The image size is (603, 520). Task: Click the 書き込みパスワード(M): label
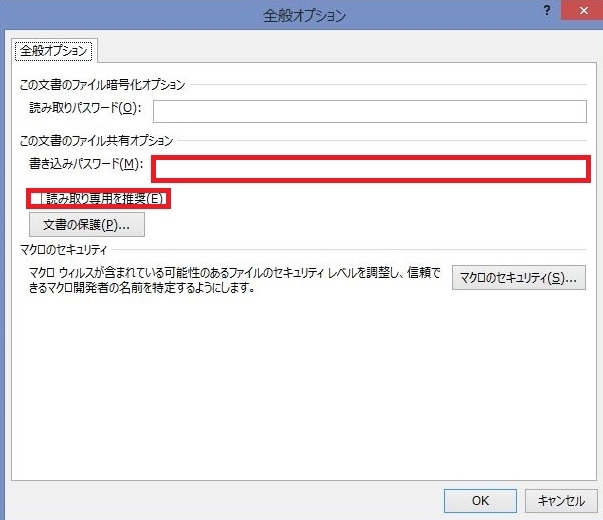click(x=87, y=163)
